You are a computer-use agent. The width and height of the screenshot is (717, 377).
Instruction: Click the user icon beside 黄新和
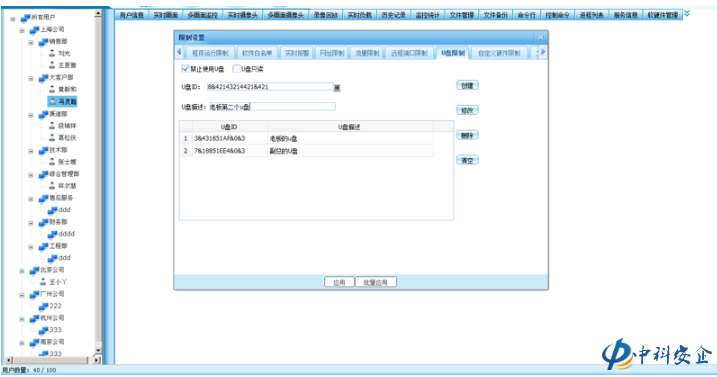(52, 89)
